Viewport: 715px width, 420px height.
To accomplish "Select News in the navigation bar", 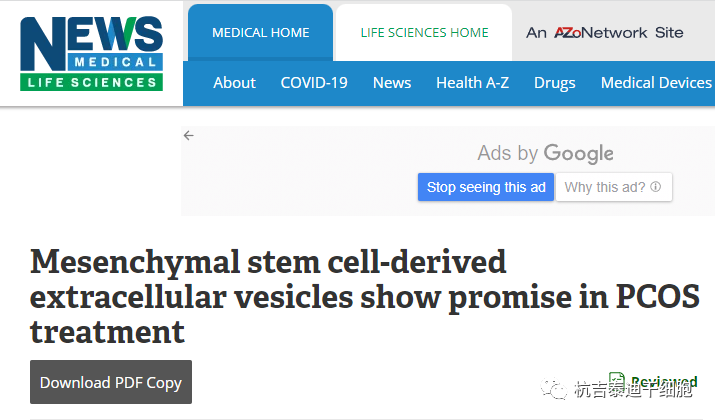I will (x=392, y=83).
